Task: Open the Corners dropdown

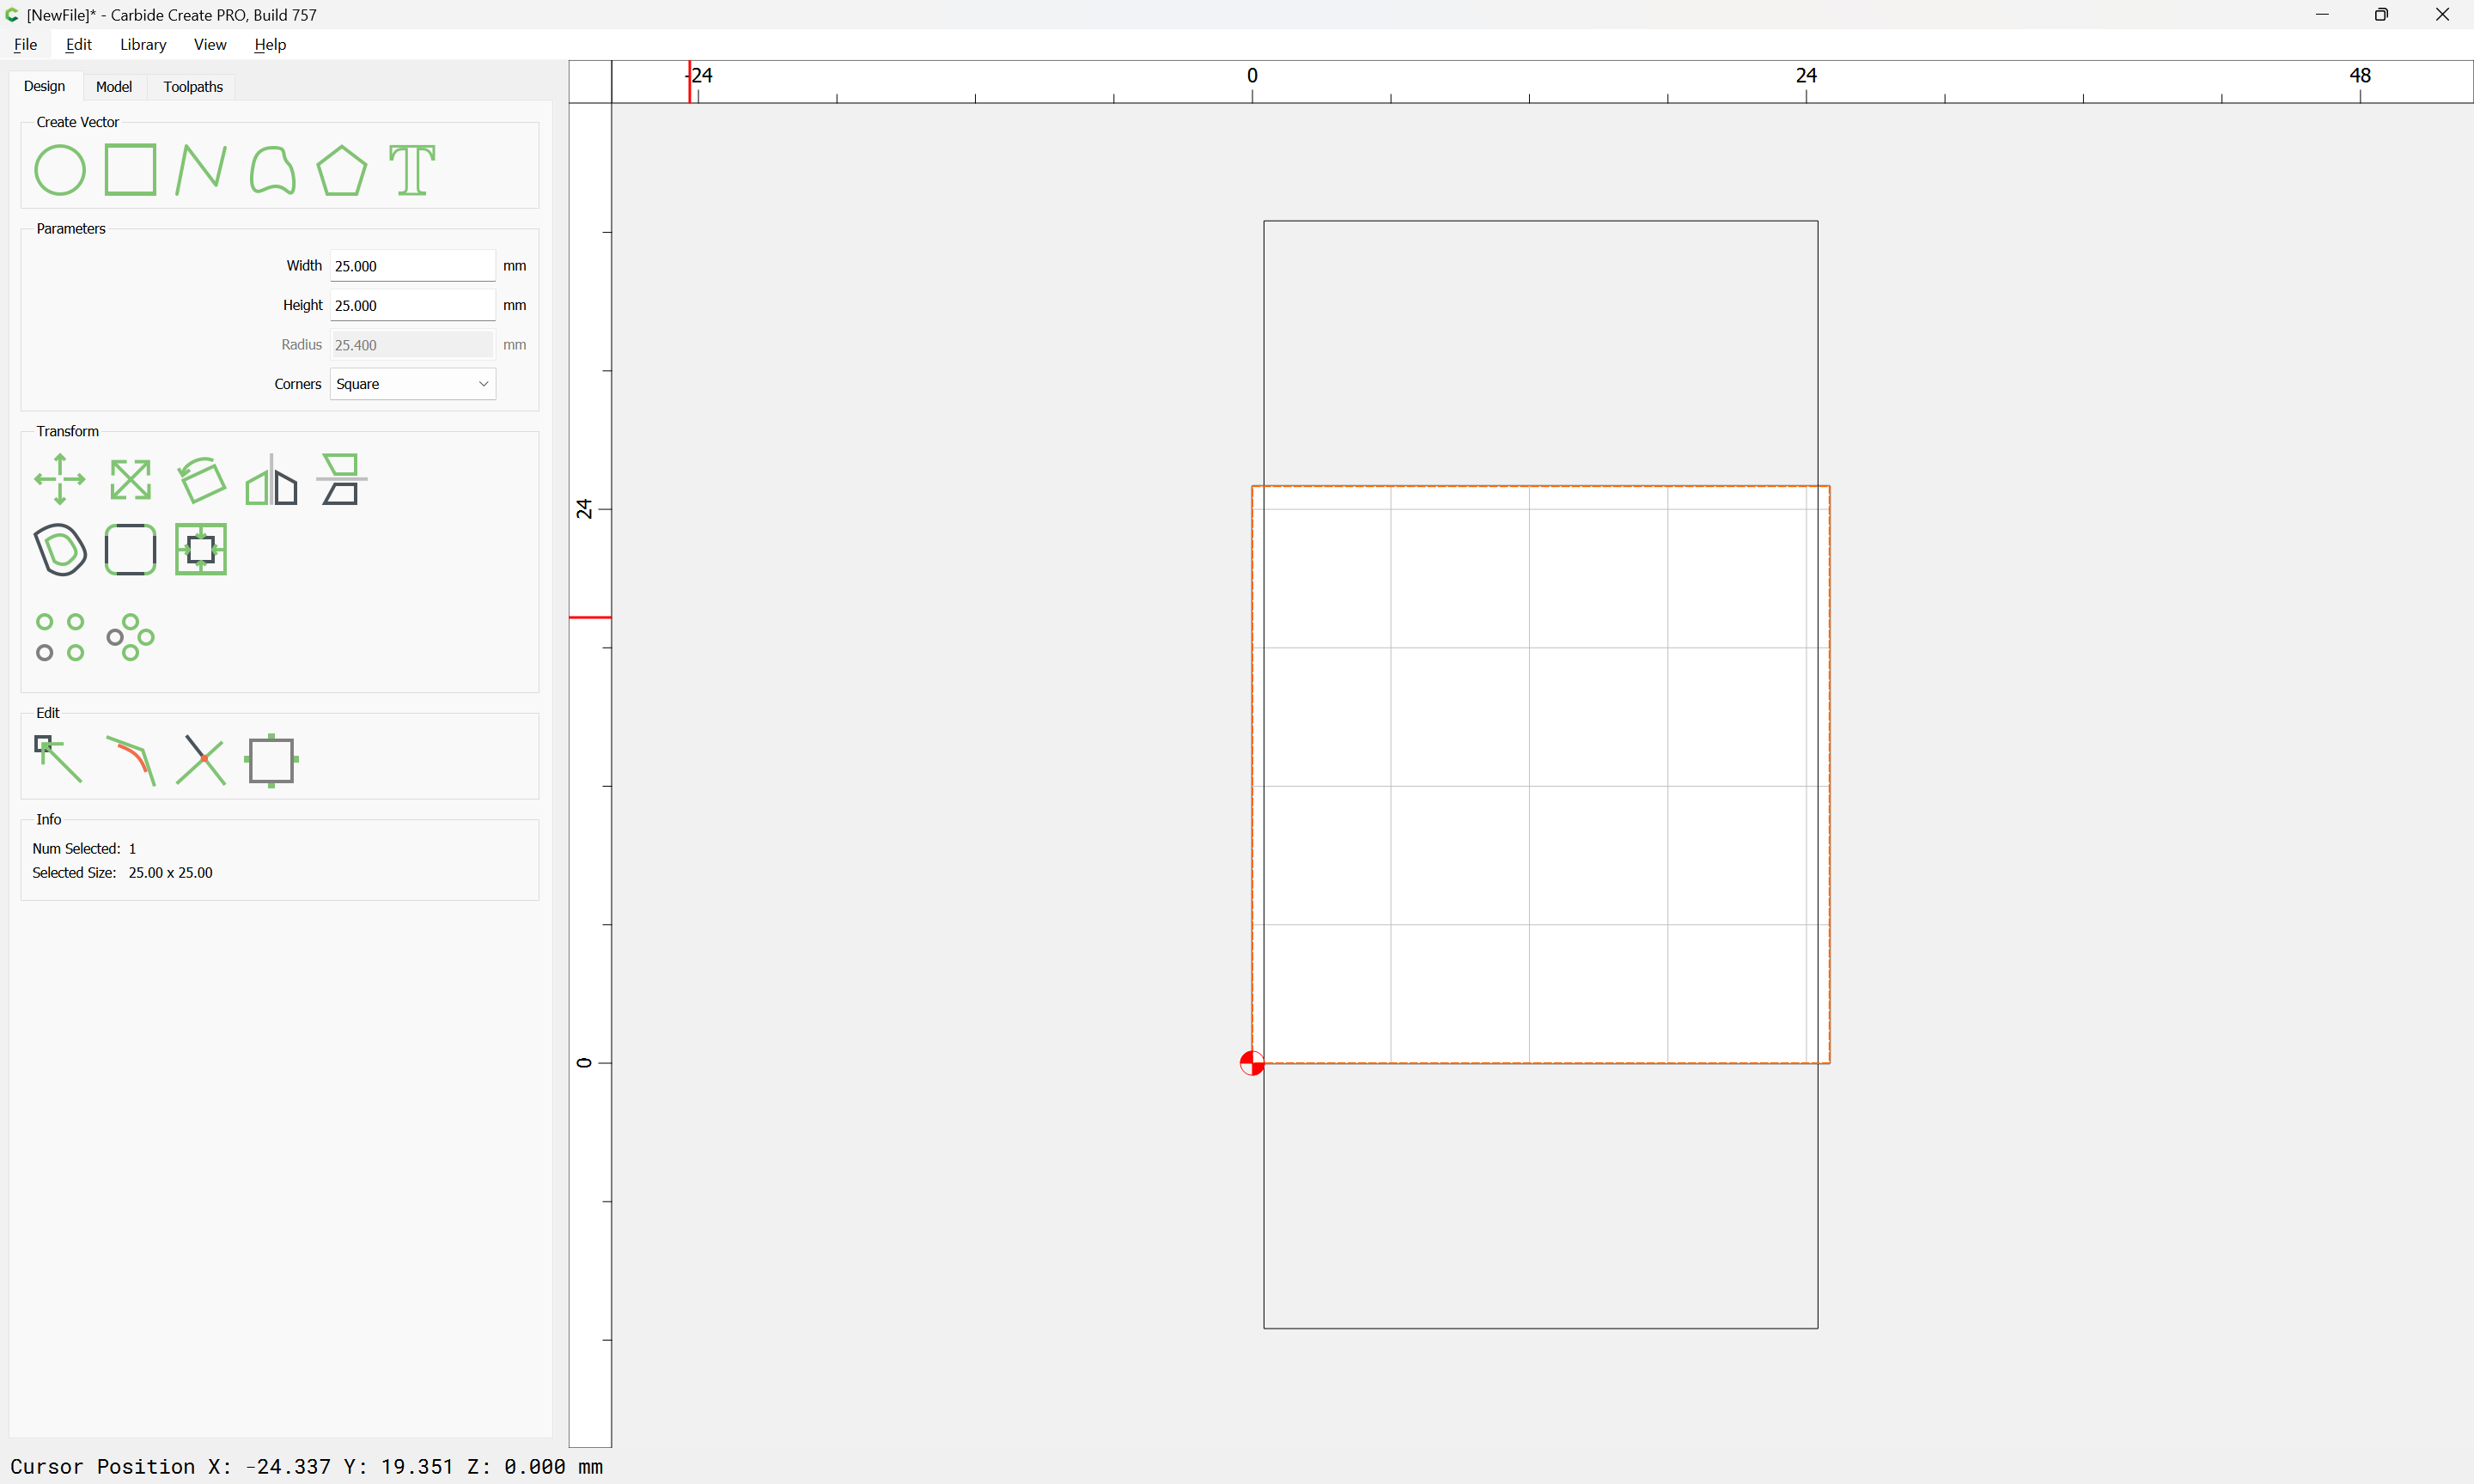Action: (413, 384)
